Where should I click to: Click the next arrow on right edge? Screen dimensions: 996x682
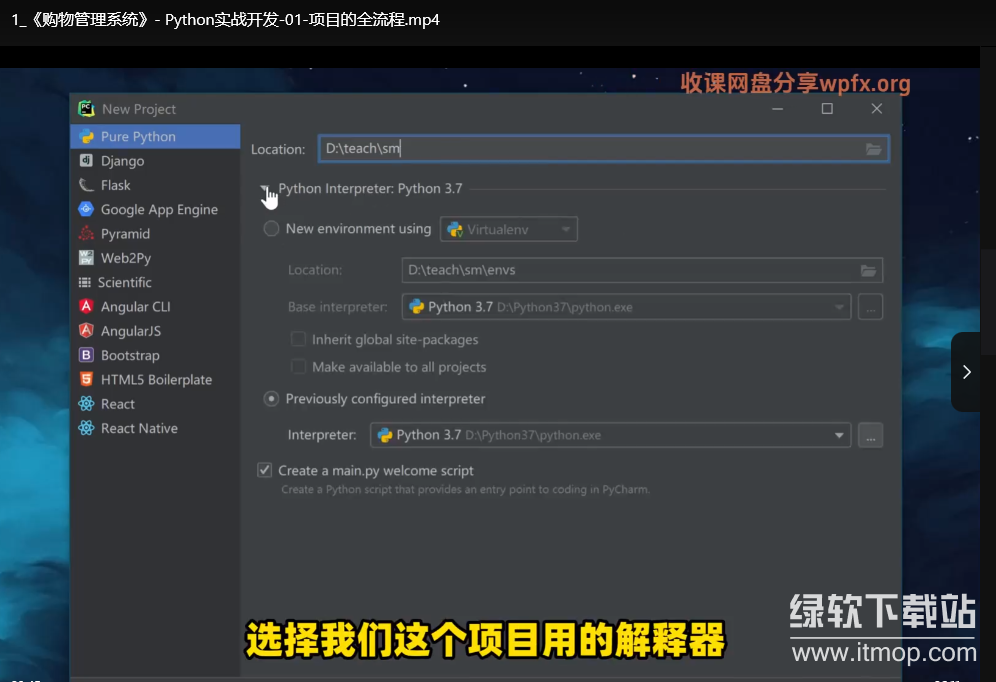[966, 372]
